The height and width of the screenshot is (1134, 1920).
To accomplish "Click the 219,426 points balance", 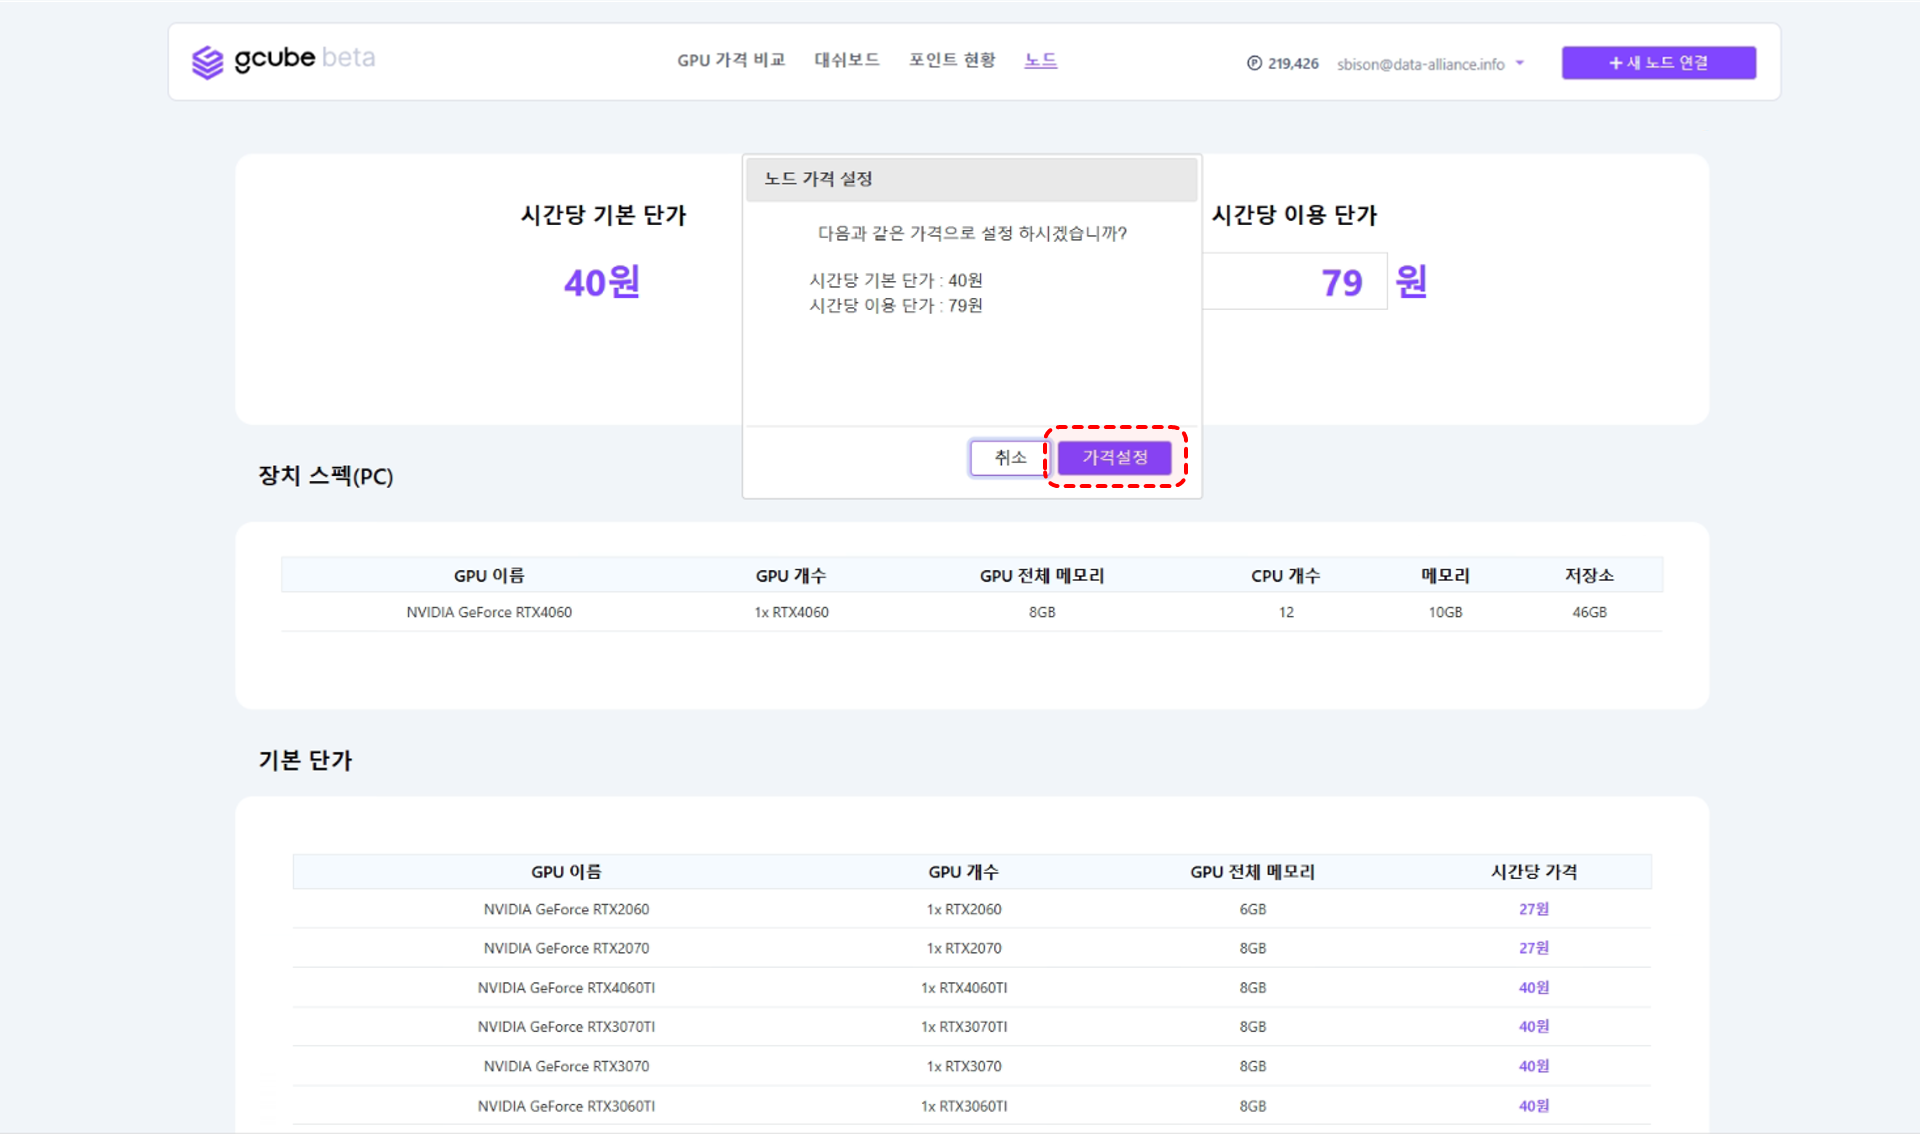I will [x=1293, y=64].
